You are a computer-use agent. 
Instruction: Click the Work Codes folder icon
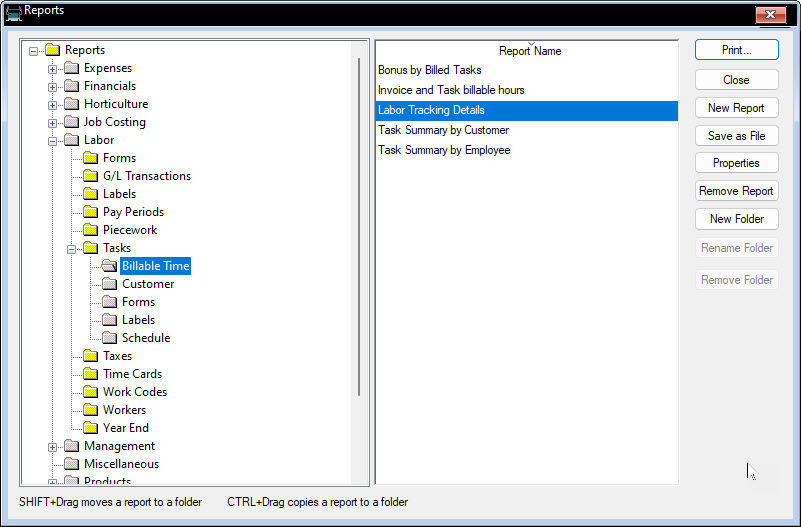point(90,392)
